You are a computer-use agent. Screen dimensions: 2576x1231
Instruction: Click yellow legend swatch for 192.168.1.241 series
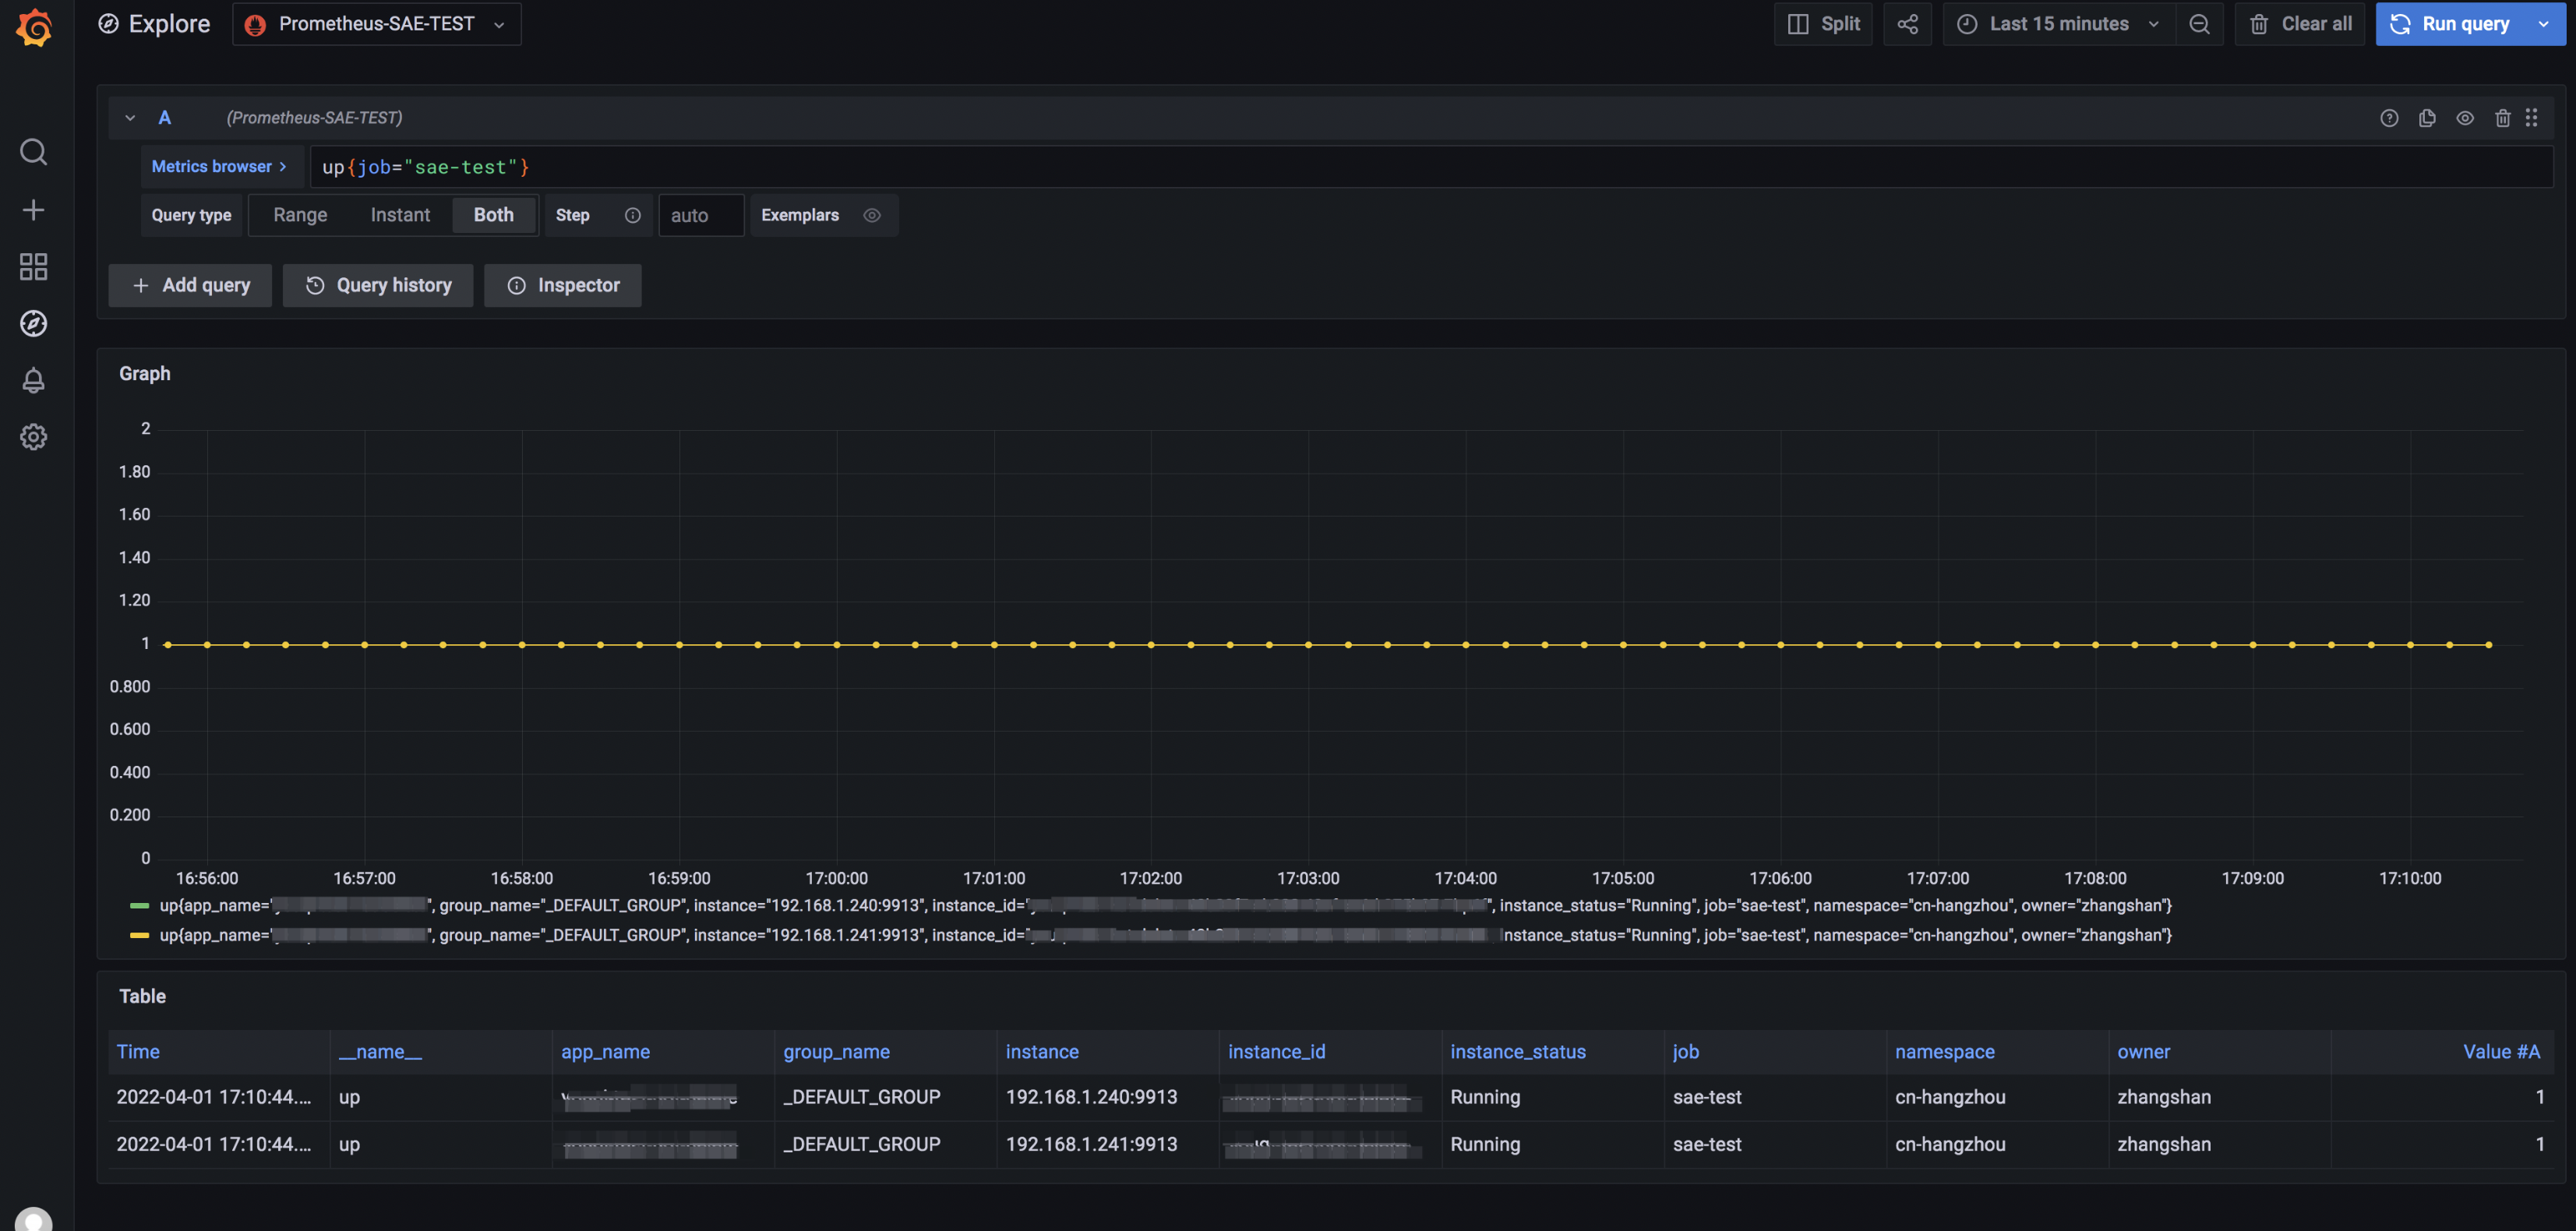click(x=140, y=935)
